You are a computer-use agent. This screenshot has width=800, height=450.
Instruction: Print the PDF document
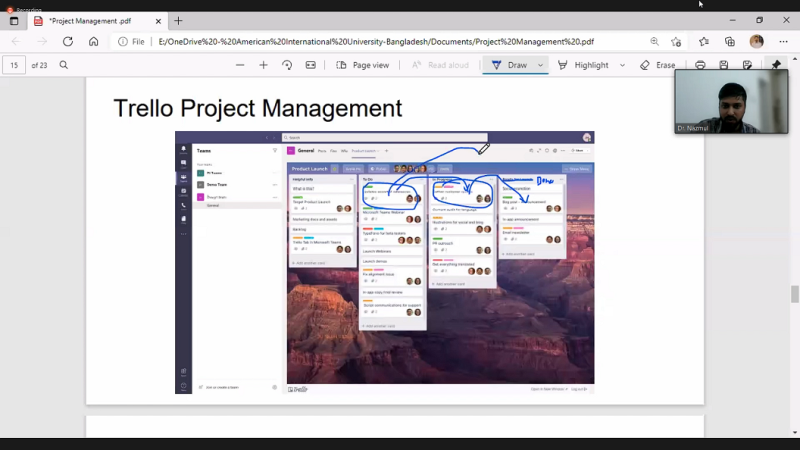tap(700, 65)
